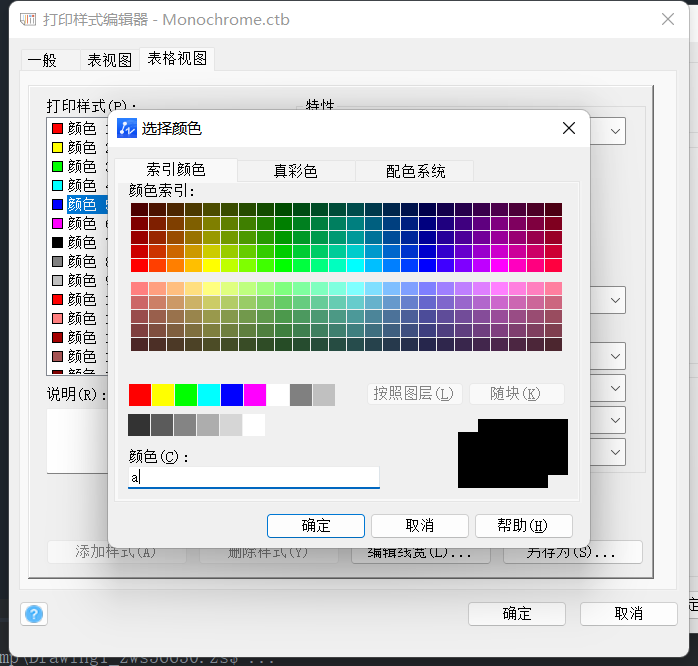
Task: Close the 选择颜色 dialog with the X button
Action: 568,128
